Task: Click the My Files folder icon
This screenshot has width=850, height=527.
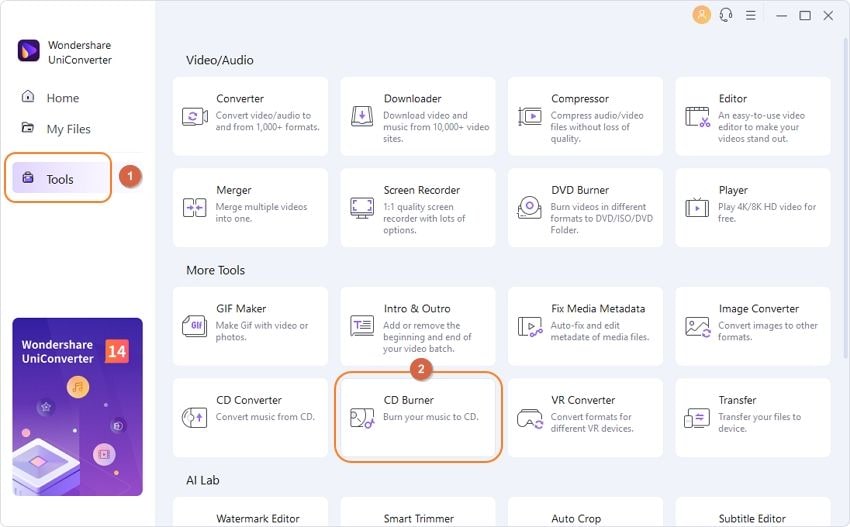Action: (27, 127)
